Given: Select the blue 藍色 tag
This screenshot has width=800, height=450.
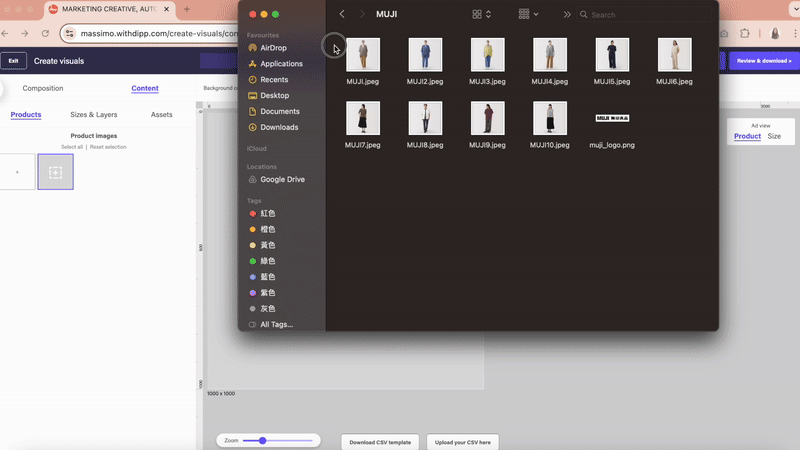Looking at the screenshot, I should [262, 277].
